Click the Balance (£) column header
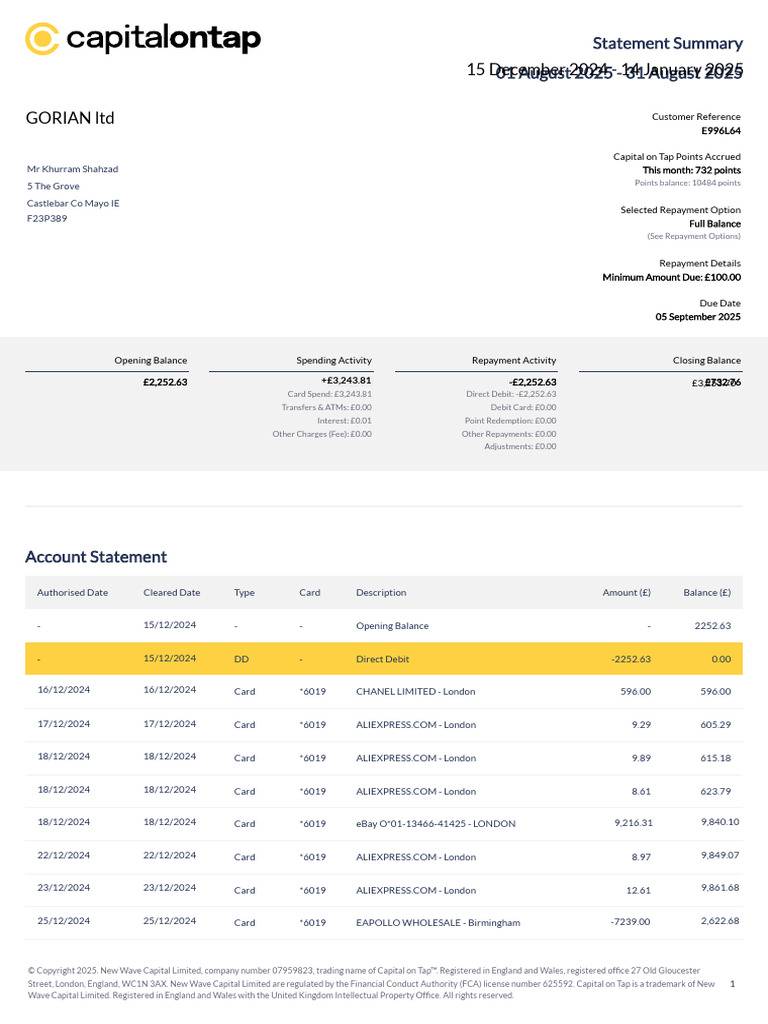Image resolution: width=768 pixels, height=1024 pixels. (x=707, y=593)
